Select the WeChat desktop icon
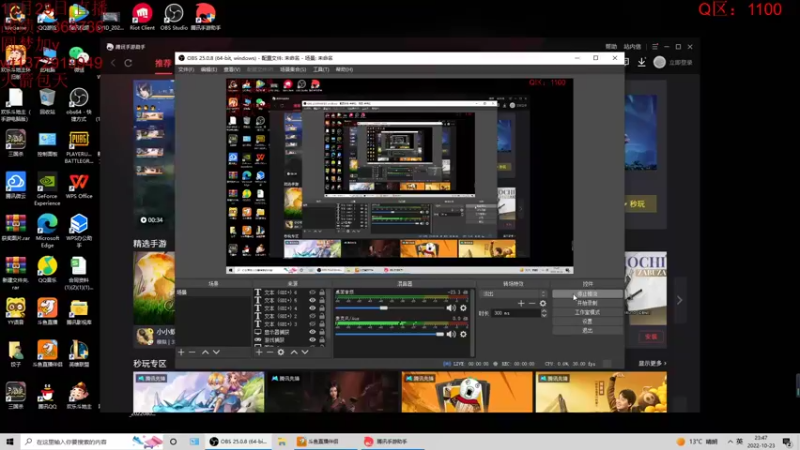 pyautogui.click(x=79, y=58)
